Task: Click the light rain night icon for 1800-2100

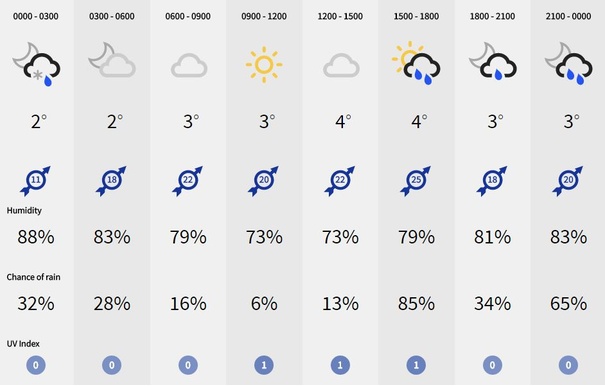Action: click(x=493, y=62)
